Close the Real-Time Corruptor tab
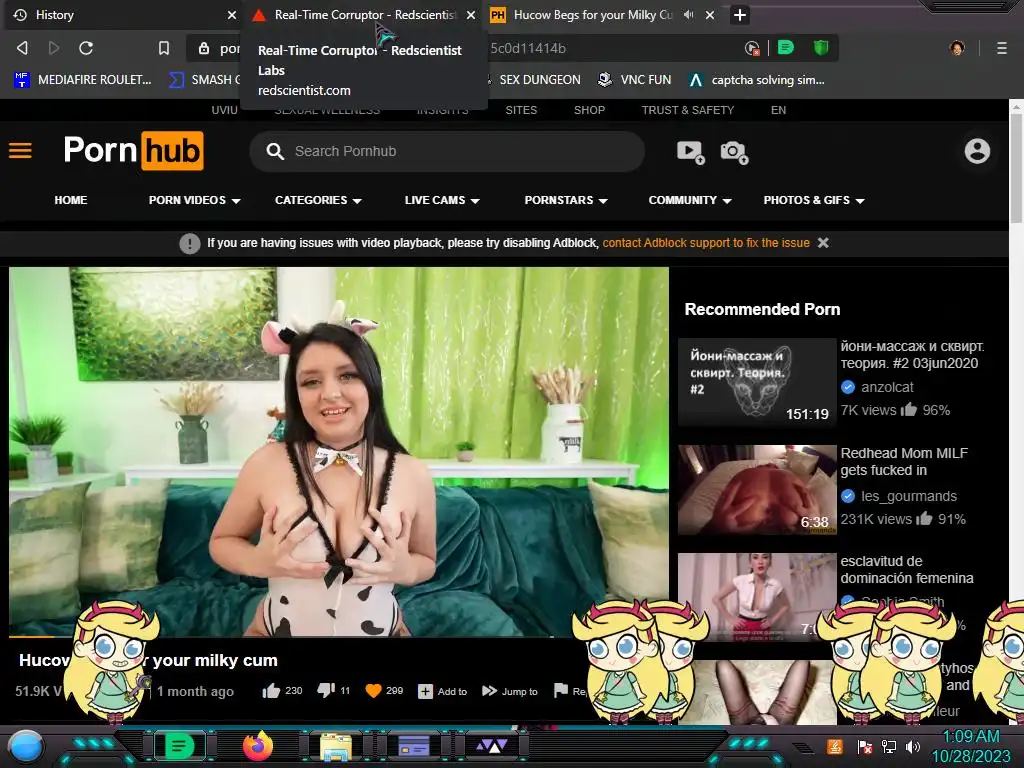This screenshot has width=1024, height=768. pos(471,15)
